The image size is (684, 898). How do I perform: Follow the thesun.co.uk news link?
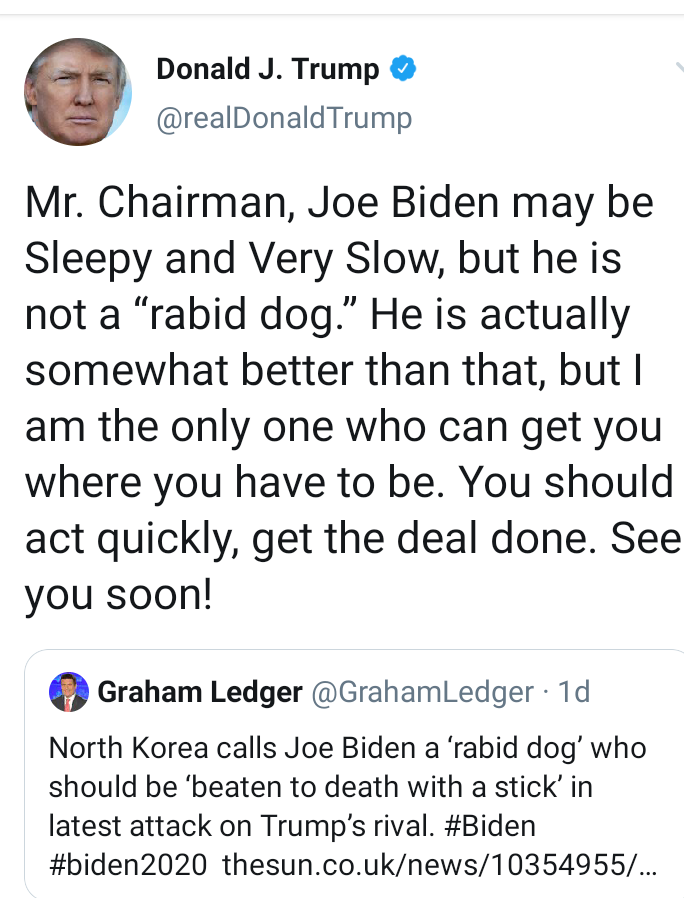point(439,865)
